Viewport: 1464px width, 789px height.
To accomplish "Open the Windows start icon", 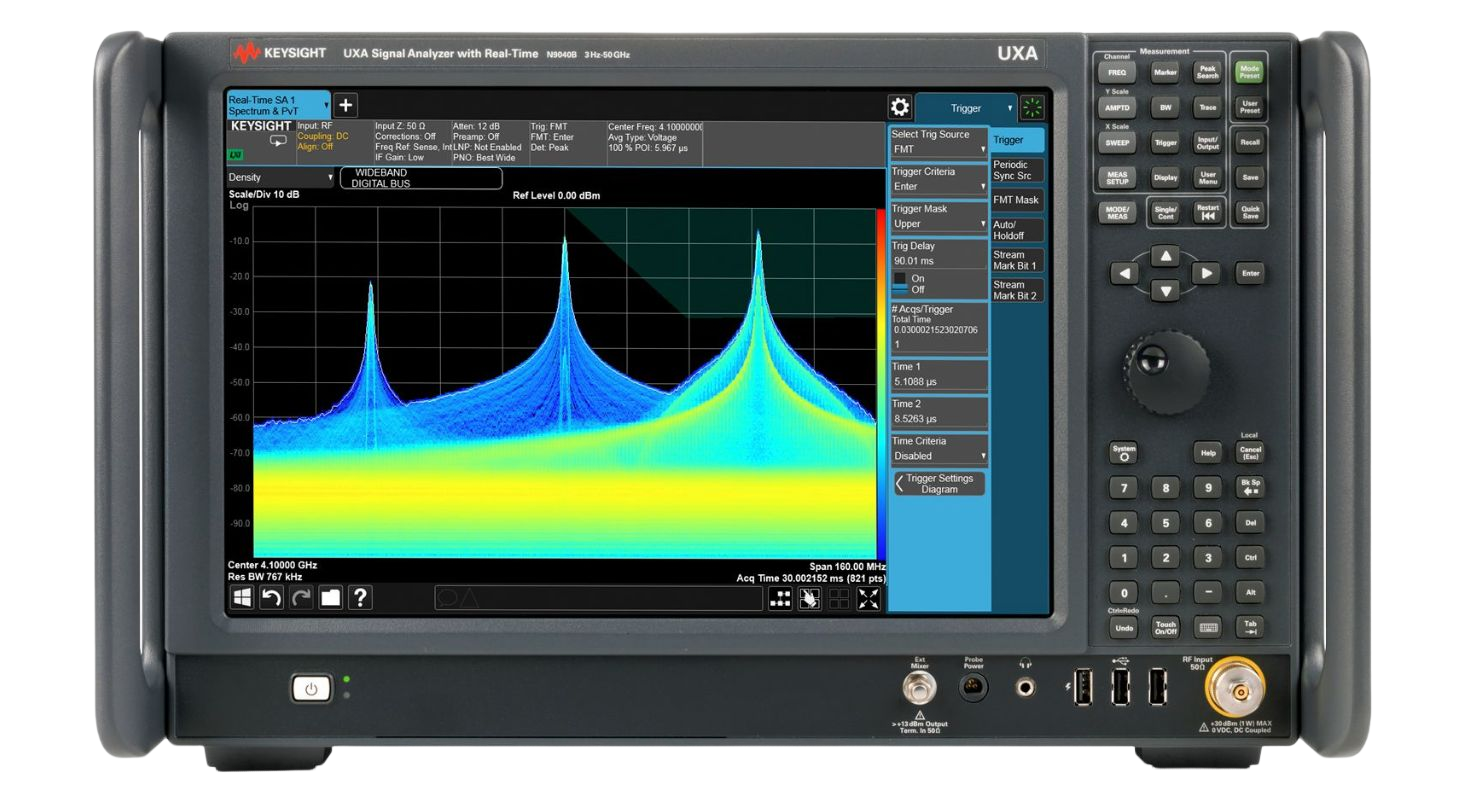I will pos(242,598).
